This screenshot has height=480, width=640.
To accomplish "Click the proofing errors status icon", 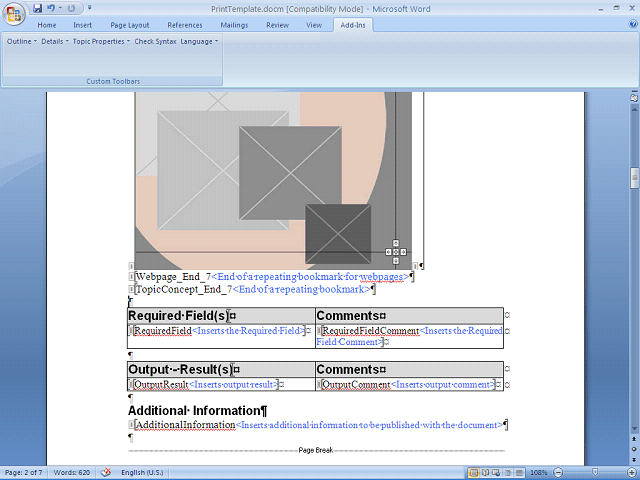I will pos(106,473).
